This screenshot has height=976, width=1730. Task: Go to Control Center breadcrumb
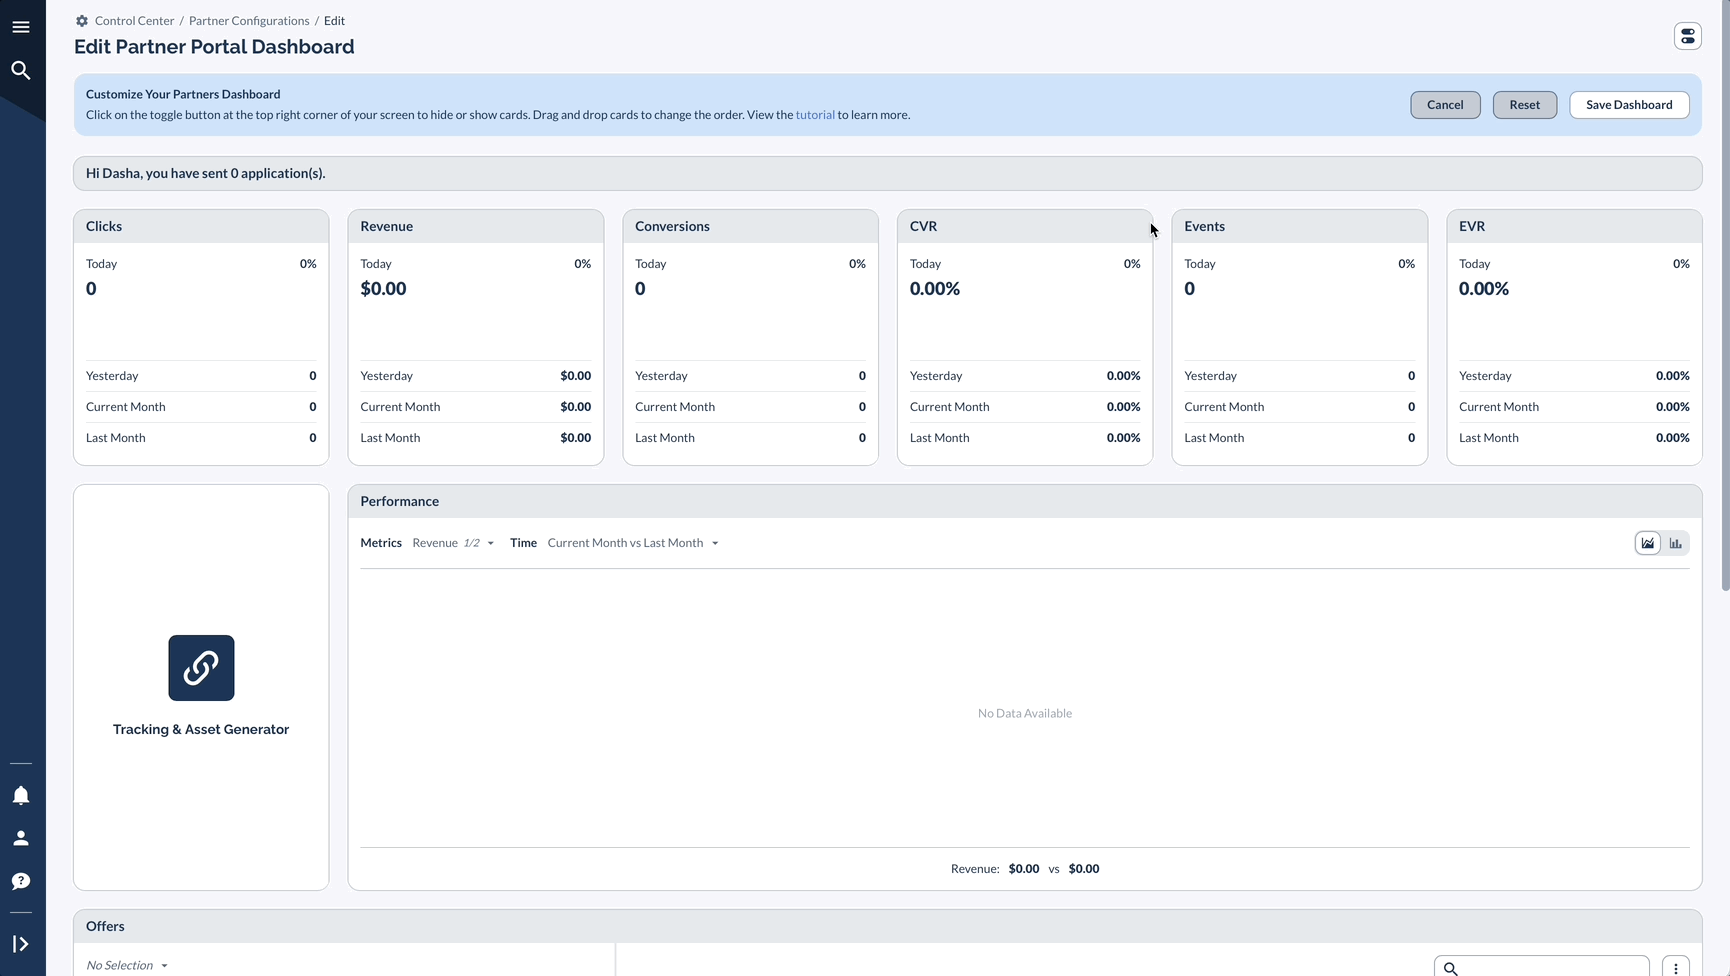click(x=134, y=21)
